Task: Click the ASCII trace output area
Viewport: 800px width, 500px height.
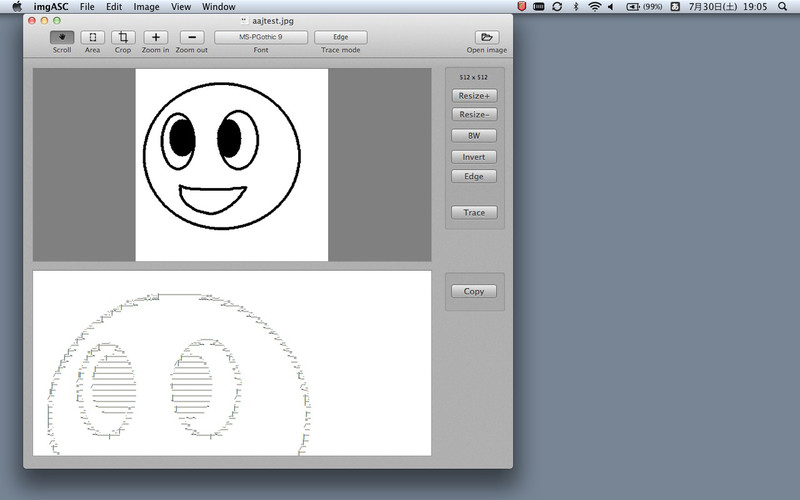Action: [x=232, y=363]
